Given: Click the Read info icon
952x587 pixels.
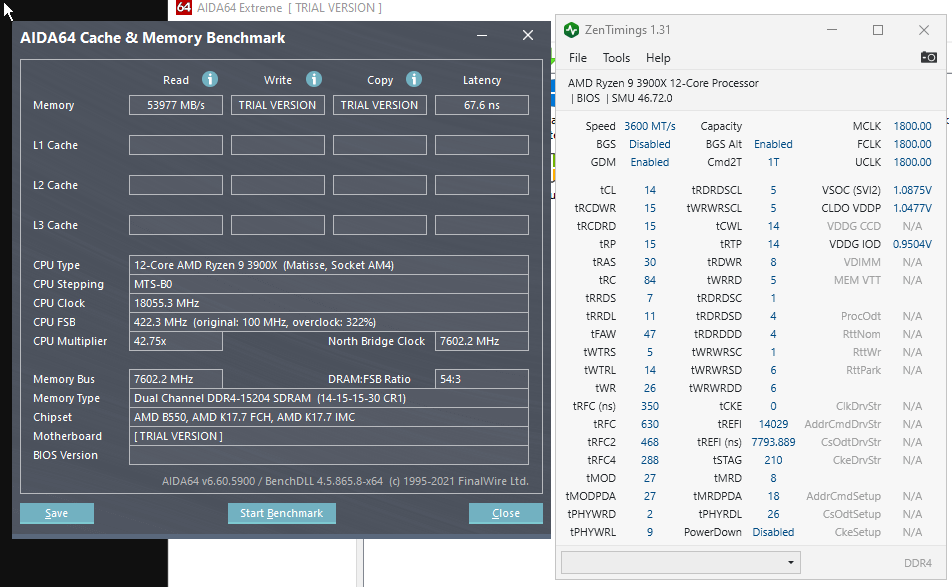Looking at the screenshot, I should pyautogui.click(x=210, y=80).
